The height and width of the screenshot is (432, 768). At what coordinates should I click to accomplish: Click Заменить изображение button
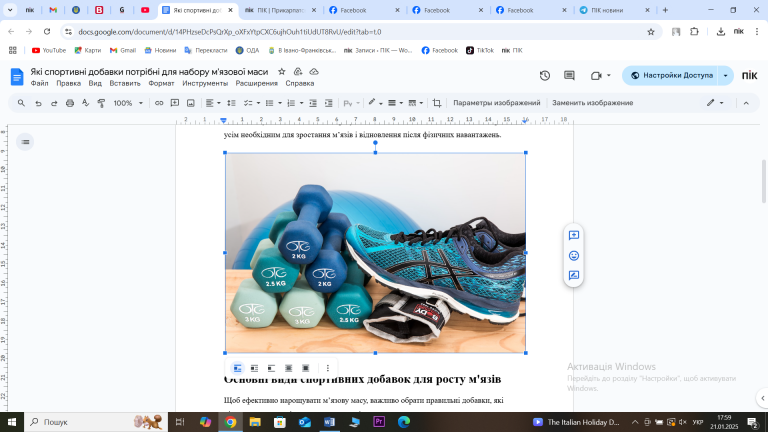[x=593, y=103]
